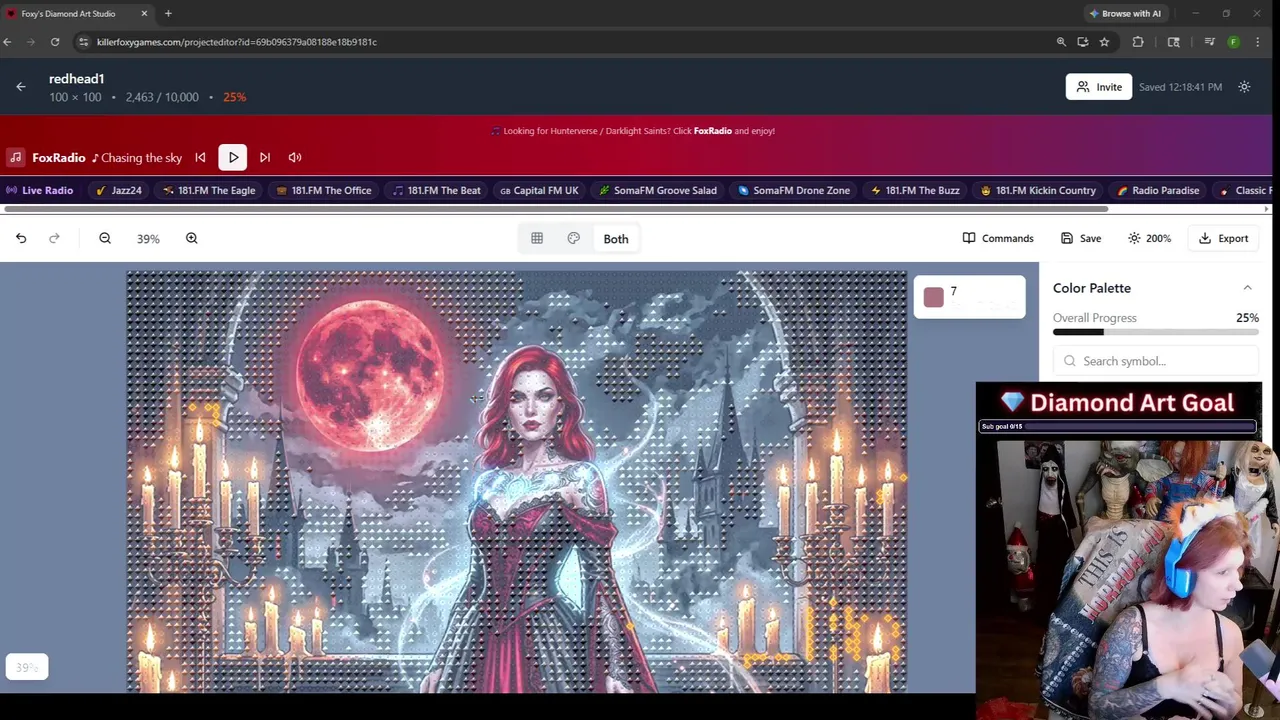Reload the browser page

[x=55, y=42]
